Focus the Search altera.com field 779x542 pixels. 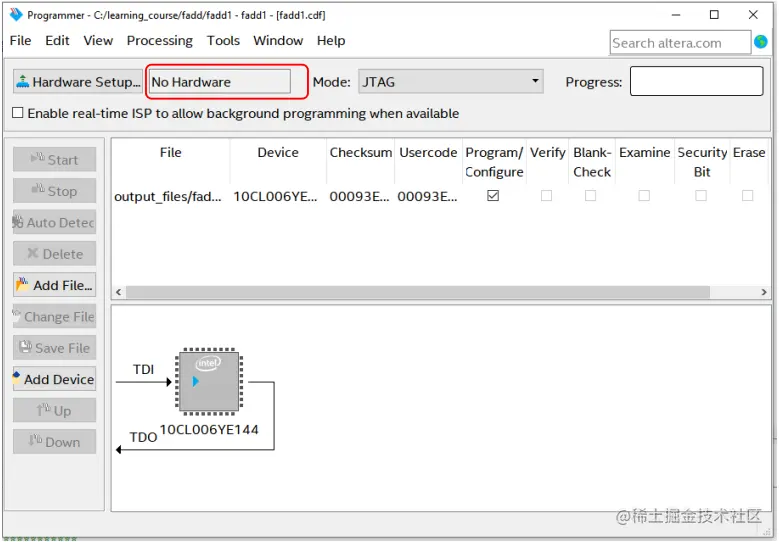(x=680, y=43)
